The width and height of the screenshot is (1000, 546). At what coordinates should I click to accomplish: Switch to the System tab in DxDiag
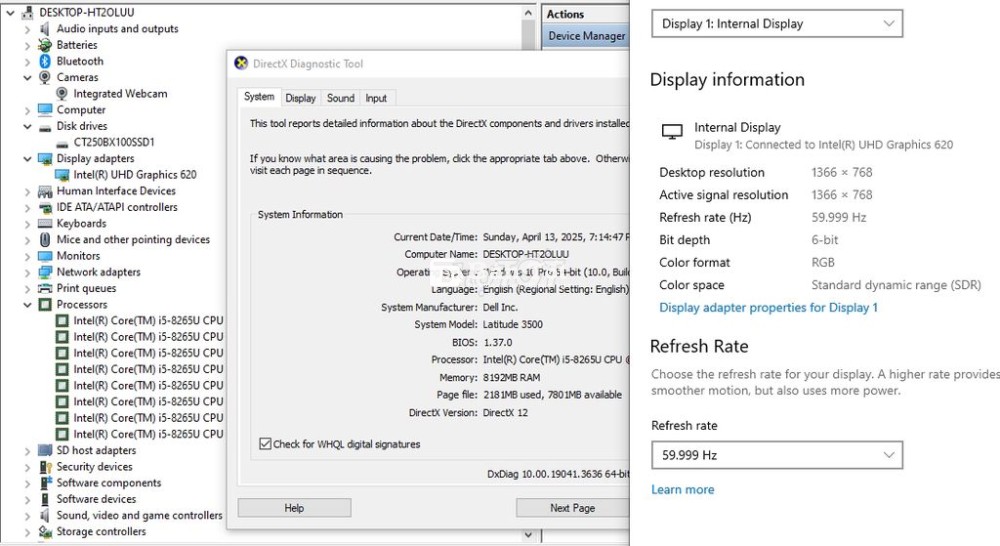pos(259,97)
